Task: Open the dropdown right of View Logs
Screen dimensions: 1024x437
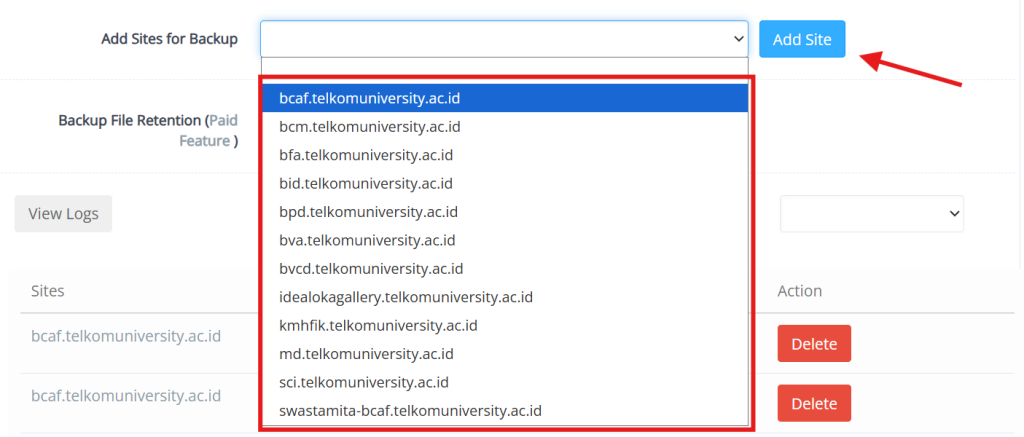Action: pyautogui.click(x=871, y=213)
